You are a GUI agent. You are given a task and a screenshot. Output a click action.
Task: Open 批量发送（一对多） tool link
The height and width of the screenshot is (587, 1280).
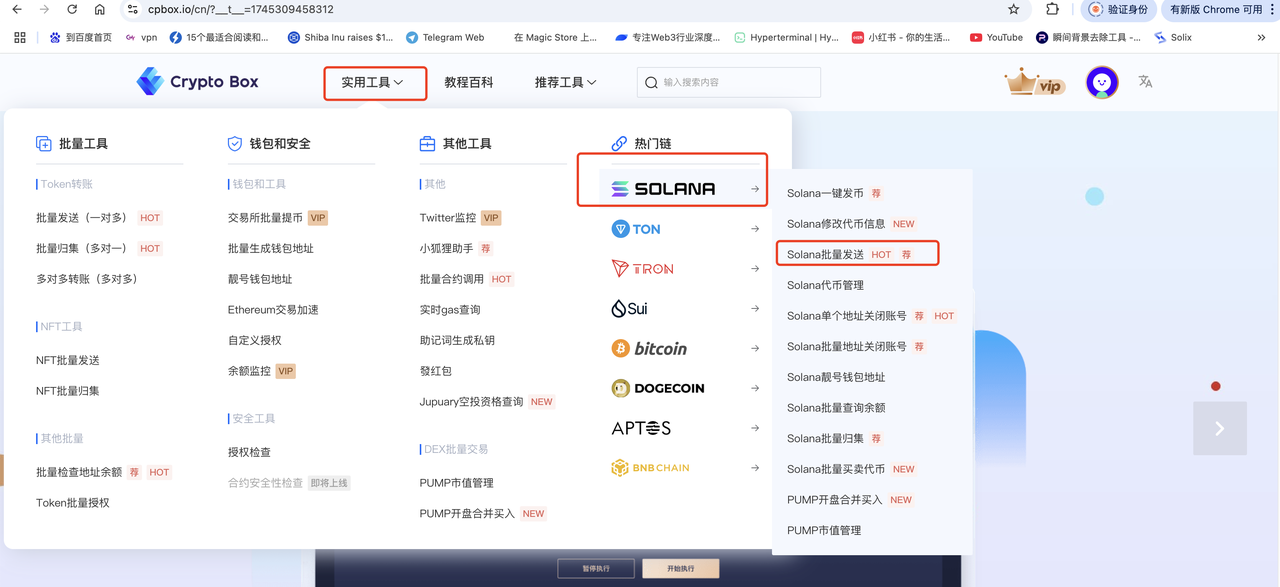click(82, 218)
